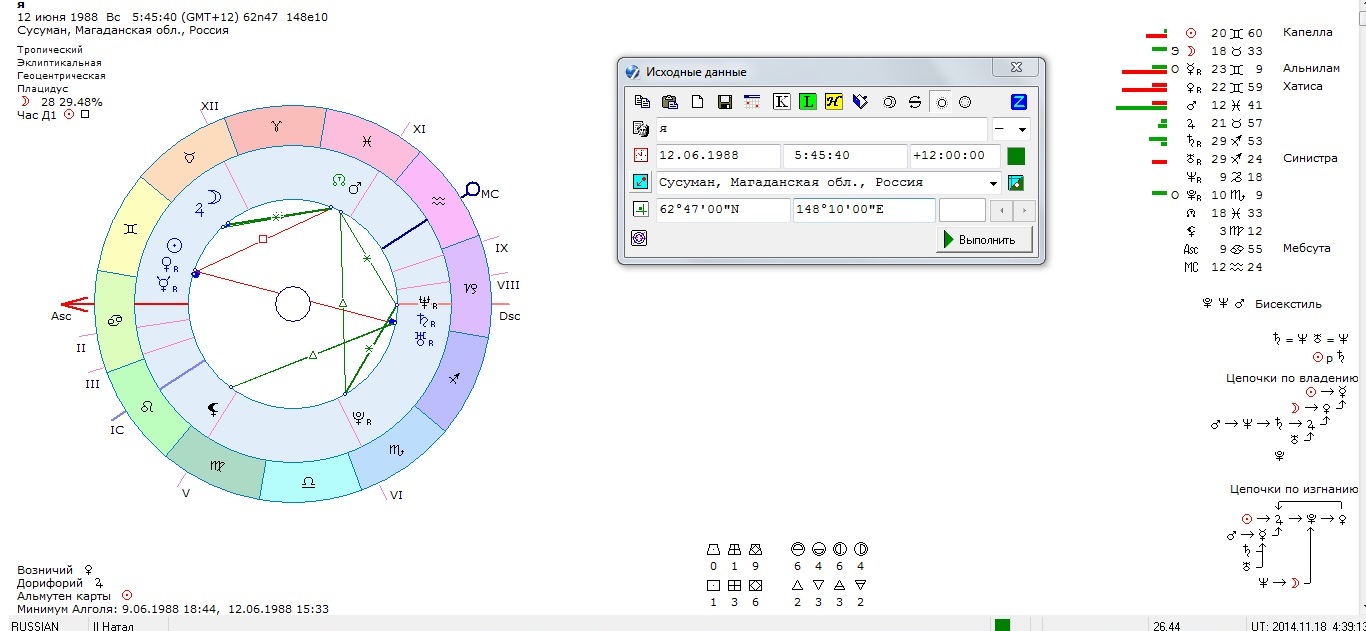Click the yellow H icon
Viewport: 1366px width, 631px height.
click(x=833, y=102)
